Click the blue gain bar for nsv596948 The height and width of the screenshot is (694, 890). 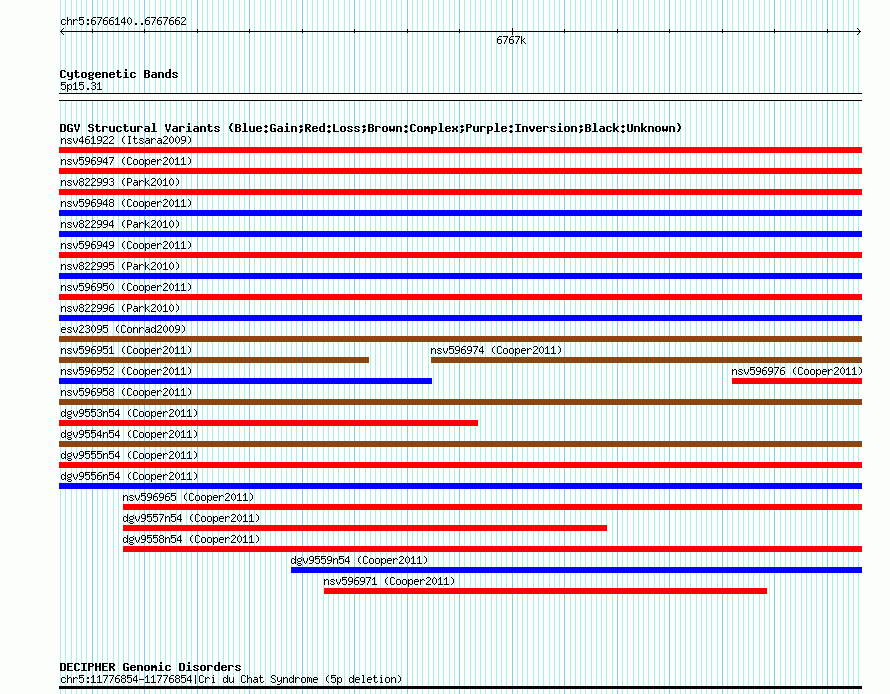point(460,213)
